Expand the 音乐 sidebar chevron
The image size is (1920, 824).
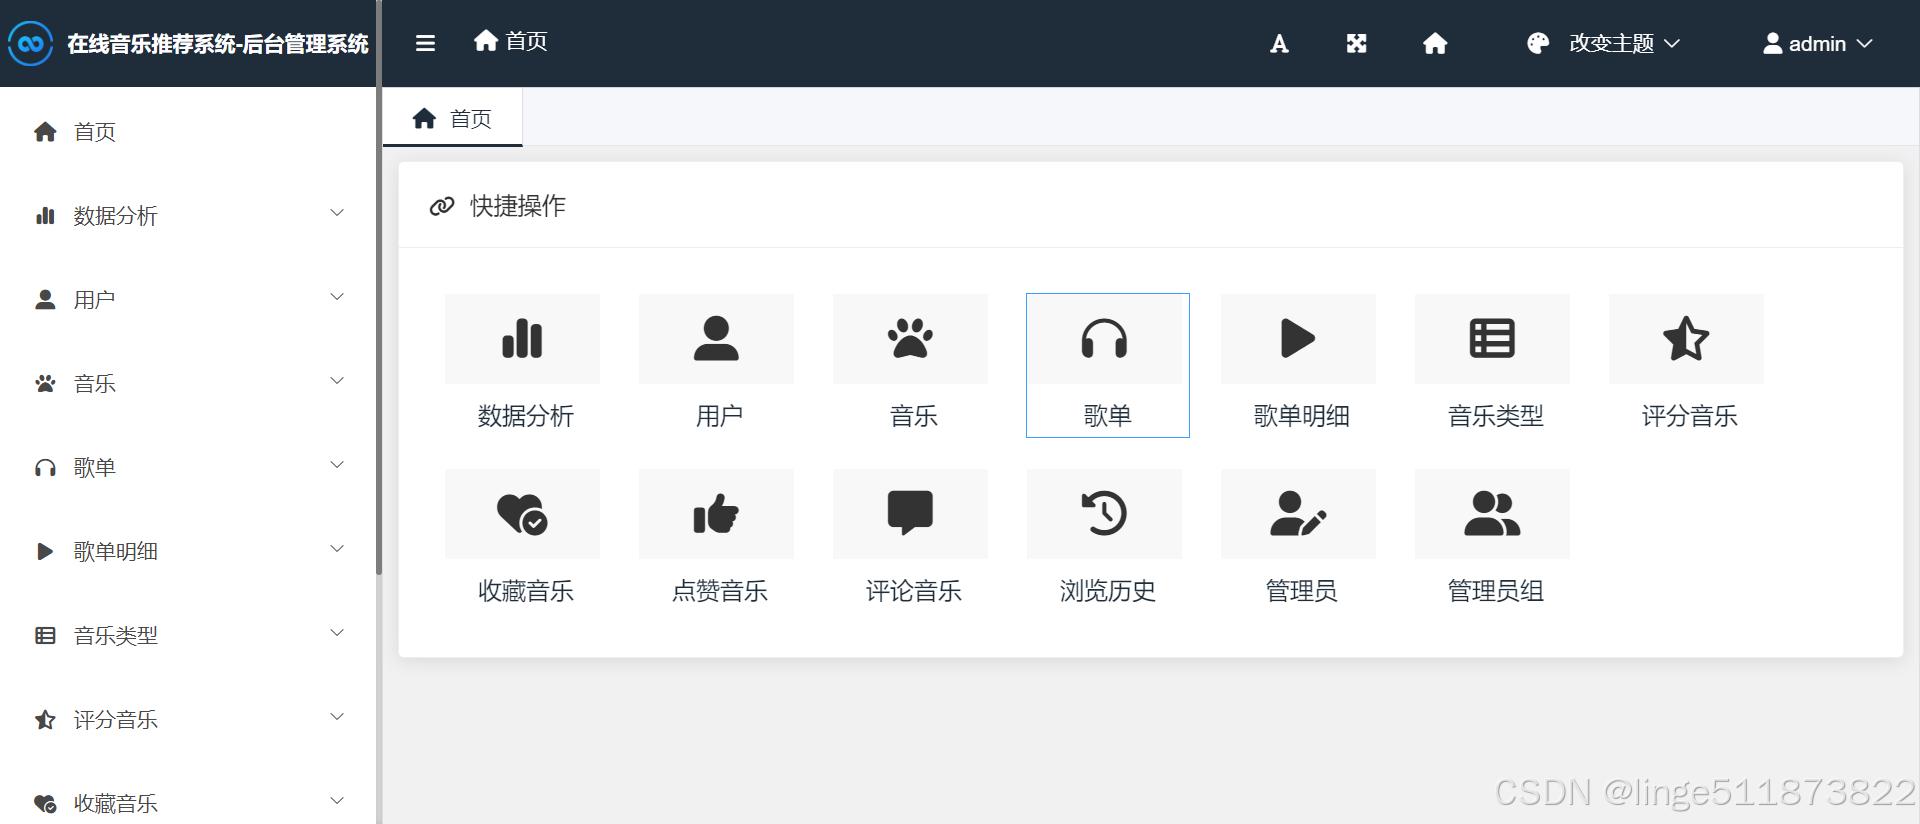tap(337, 381)
